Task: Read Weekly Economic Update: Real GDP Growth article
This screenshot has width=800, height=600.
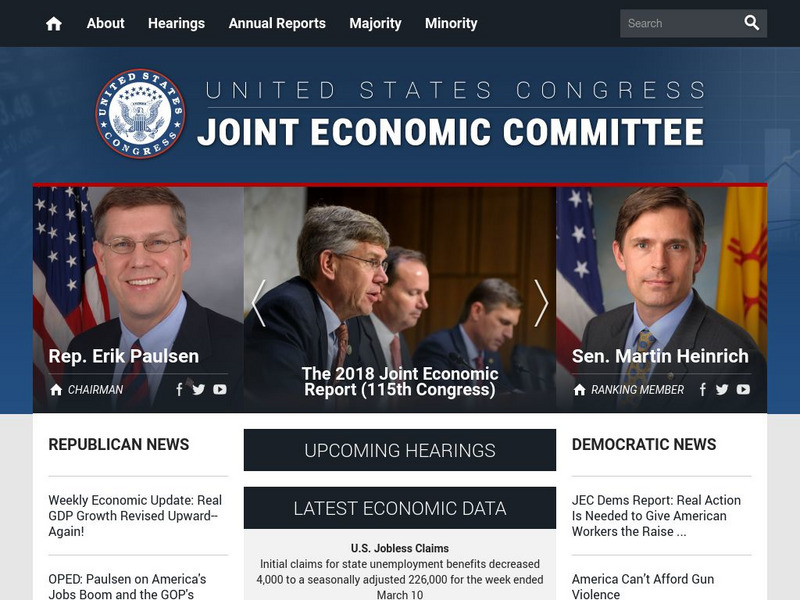Action: pos(135,516)
